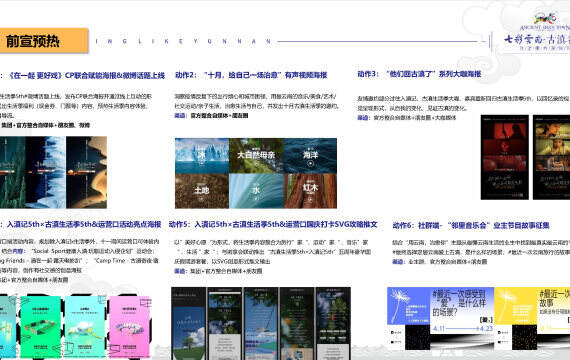
Task: Open the yellow-toned celebrity poster
Action: 551,157
